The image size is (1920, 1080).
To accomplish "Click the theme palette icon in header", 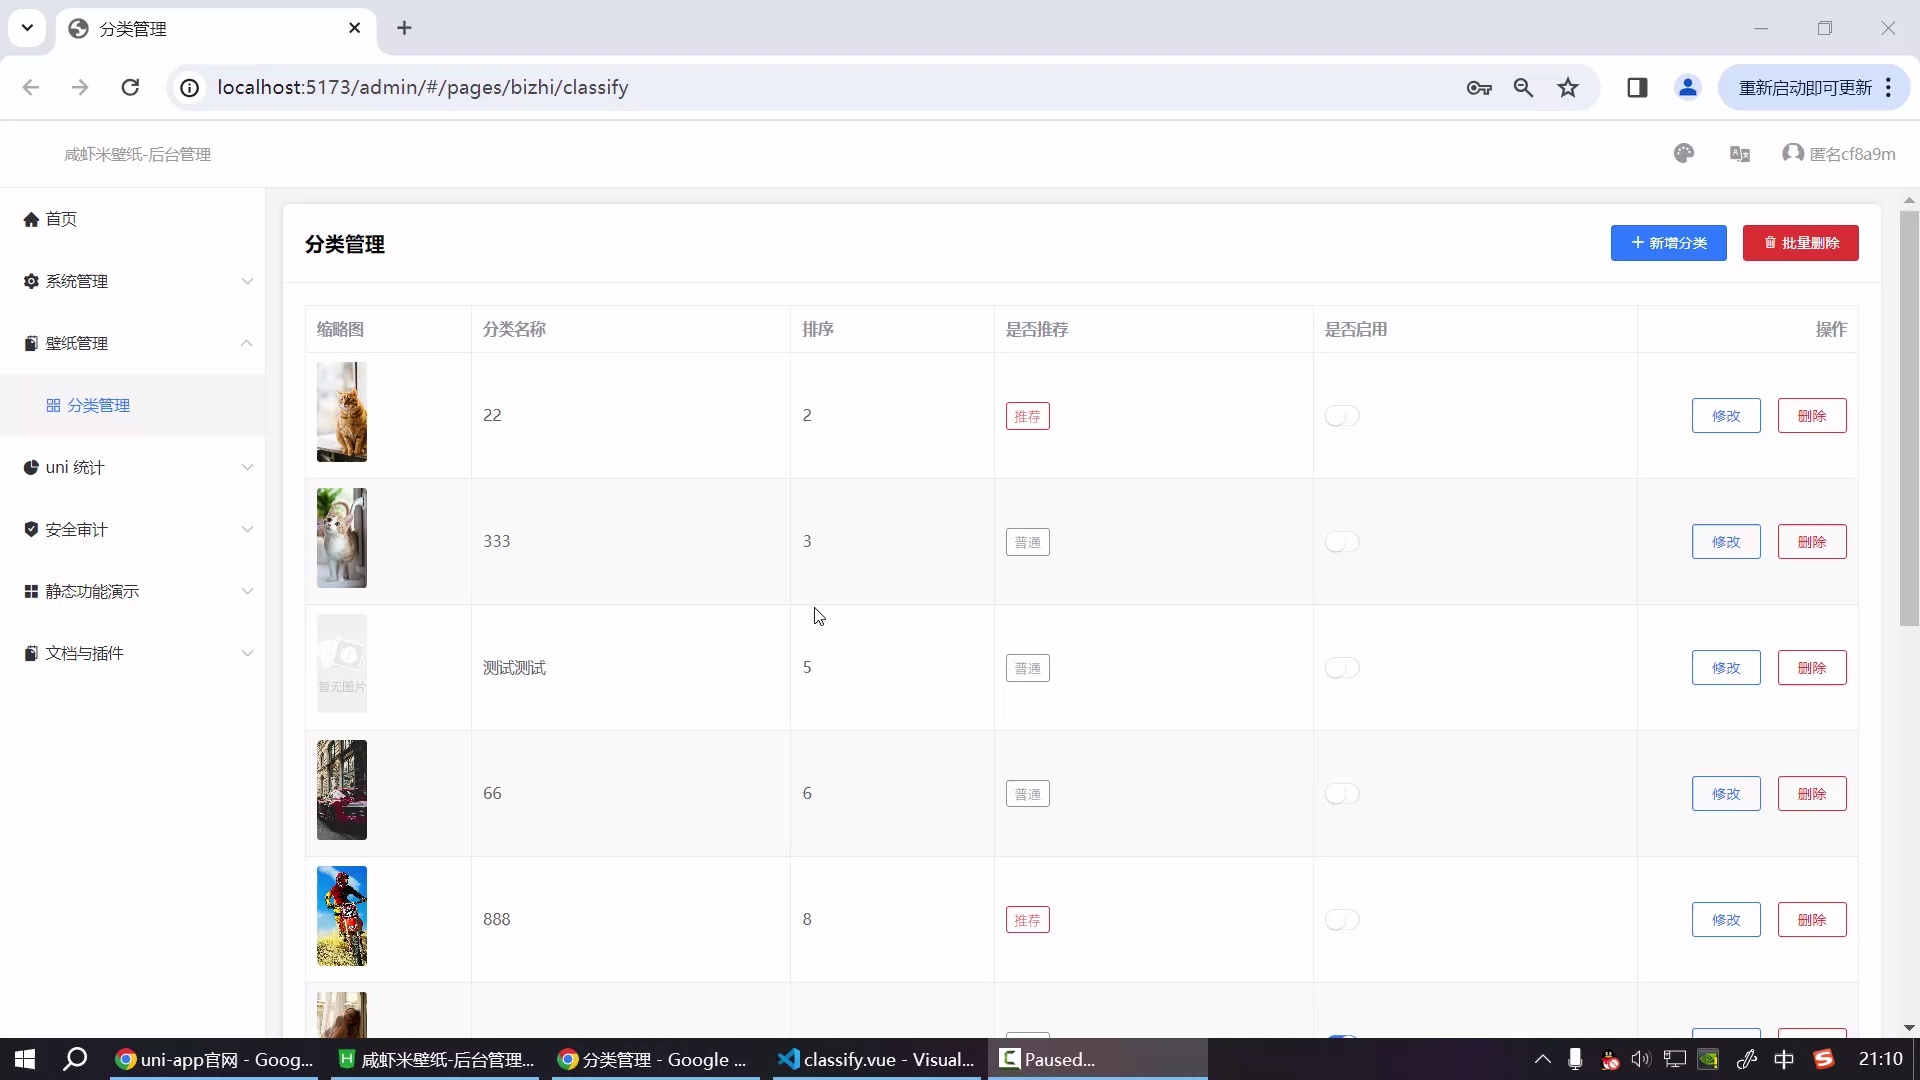I will [1684, 153].
